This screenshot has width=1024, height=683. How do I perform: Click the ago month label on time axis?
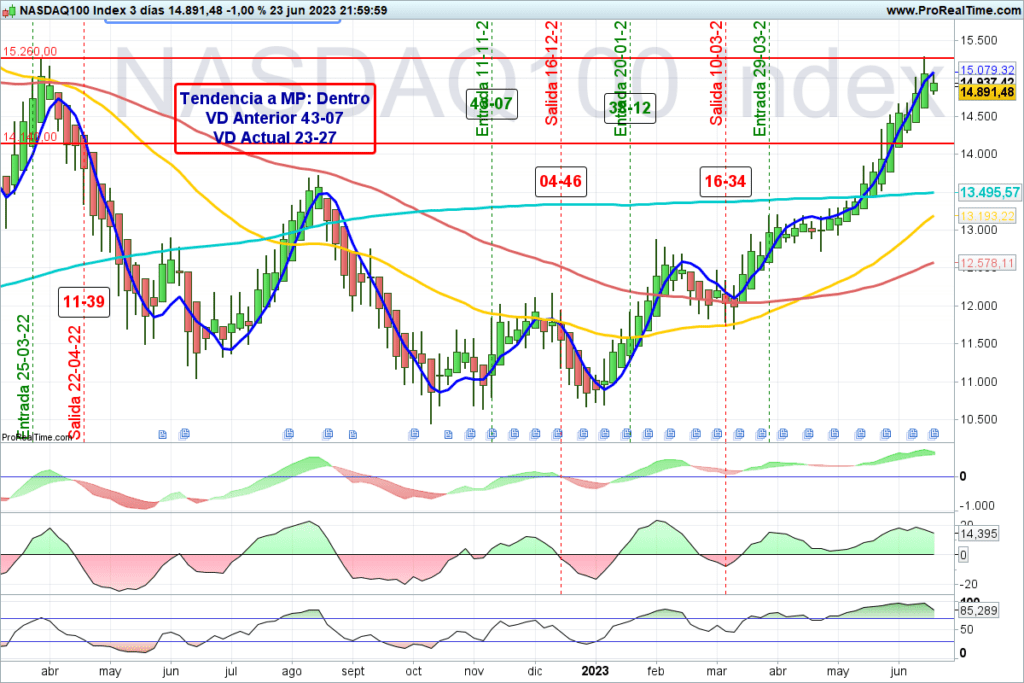(291, 671)
